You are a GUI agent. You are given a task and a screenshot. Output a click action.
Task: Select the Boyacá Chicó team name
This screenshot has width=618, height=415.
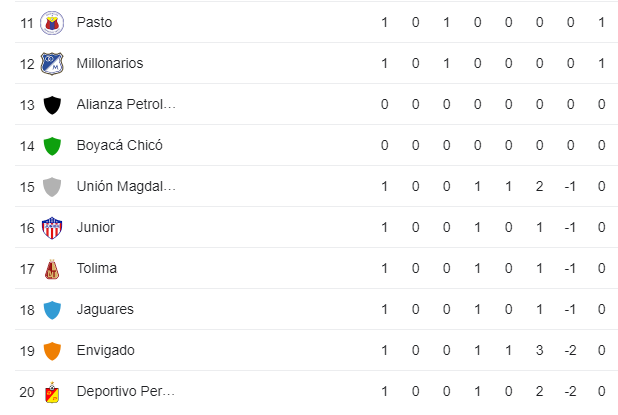[x=119, y=145]
